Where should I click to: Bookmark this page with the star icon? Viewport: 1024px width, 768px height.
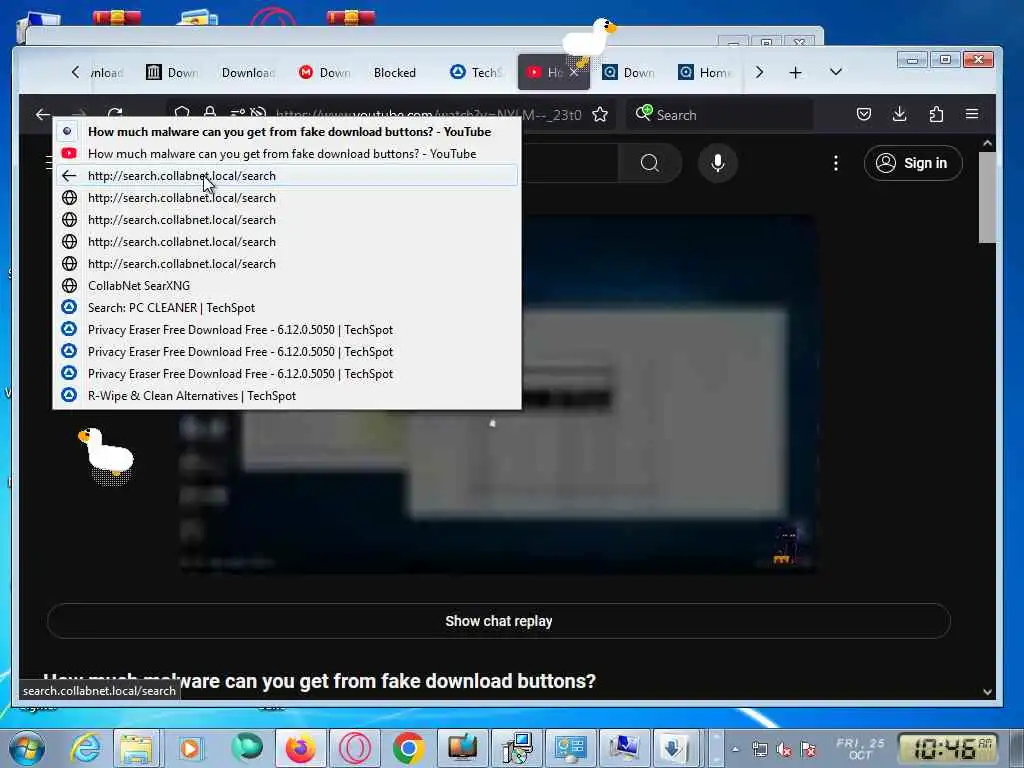tap(600, 115)
